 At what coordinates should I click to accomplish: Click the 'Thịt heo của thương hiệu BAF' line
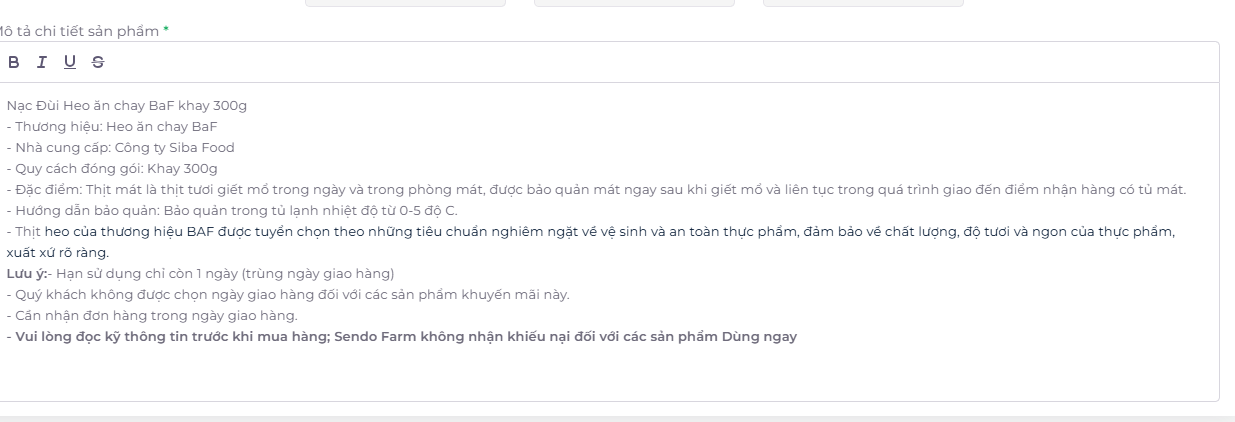click(x=590, y=231)
